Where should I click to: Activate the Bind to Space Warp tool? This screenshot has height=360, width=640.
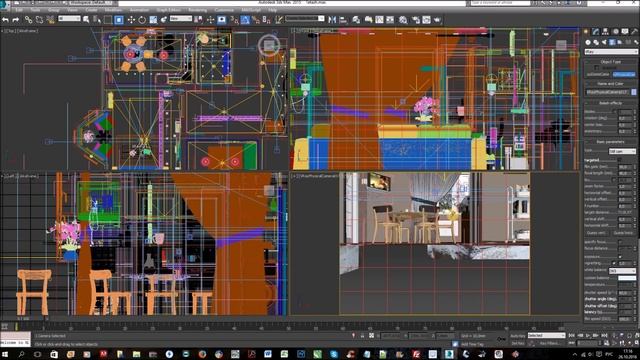click(x=50, y=19)
